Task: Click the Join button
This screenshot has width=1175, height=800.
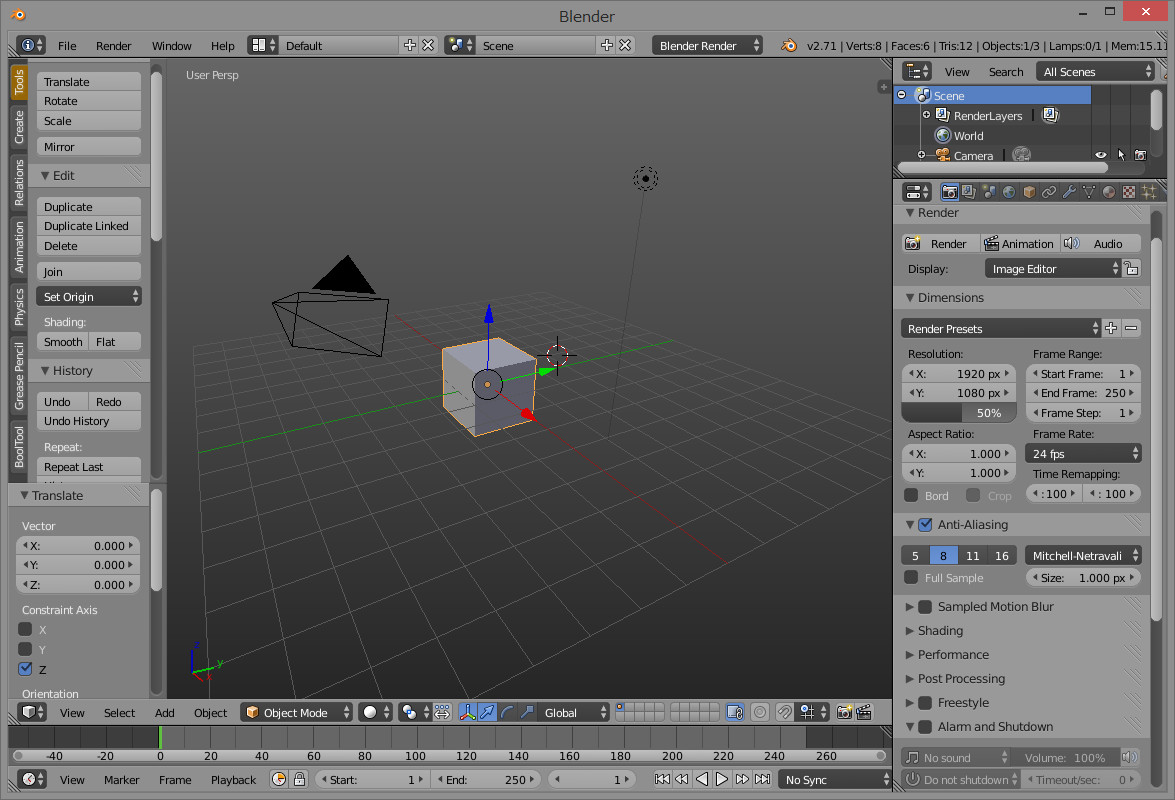Action: tap(88, 272)
